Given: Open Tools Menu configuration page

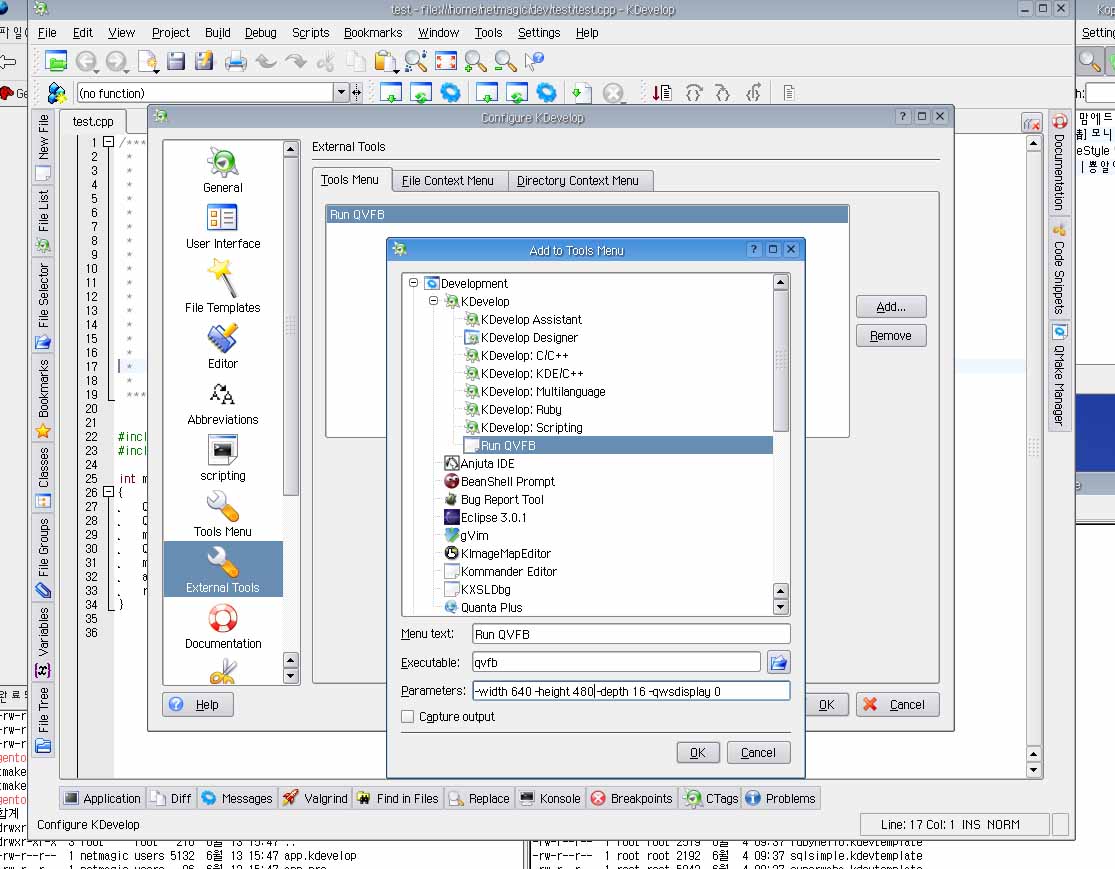Looking at the screenshot, I should 223,514.
